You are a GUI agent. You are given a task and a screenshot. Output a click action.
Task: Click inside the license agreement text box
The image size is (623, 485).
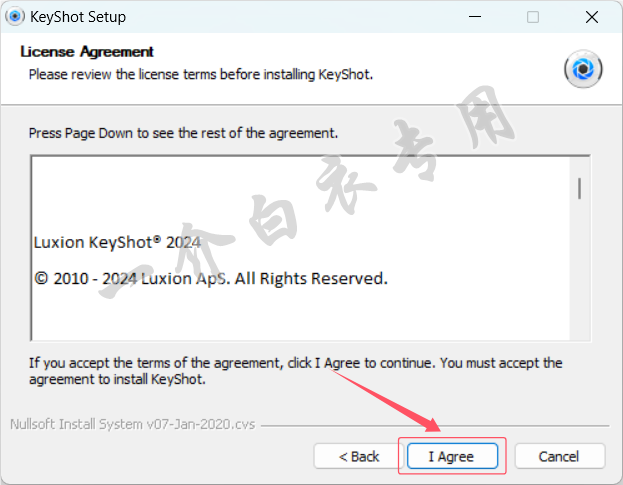click(x=300, y=310)
